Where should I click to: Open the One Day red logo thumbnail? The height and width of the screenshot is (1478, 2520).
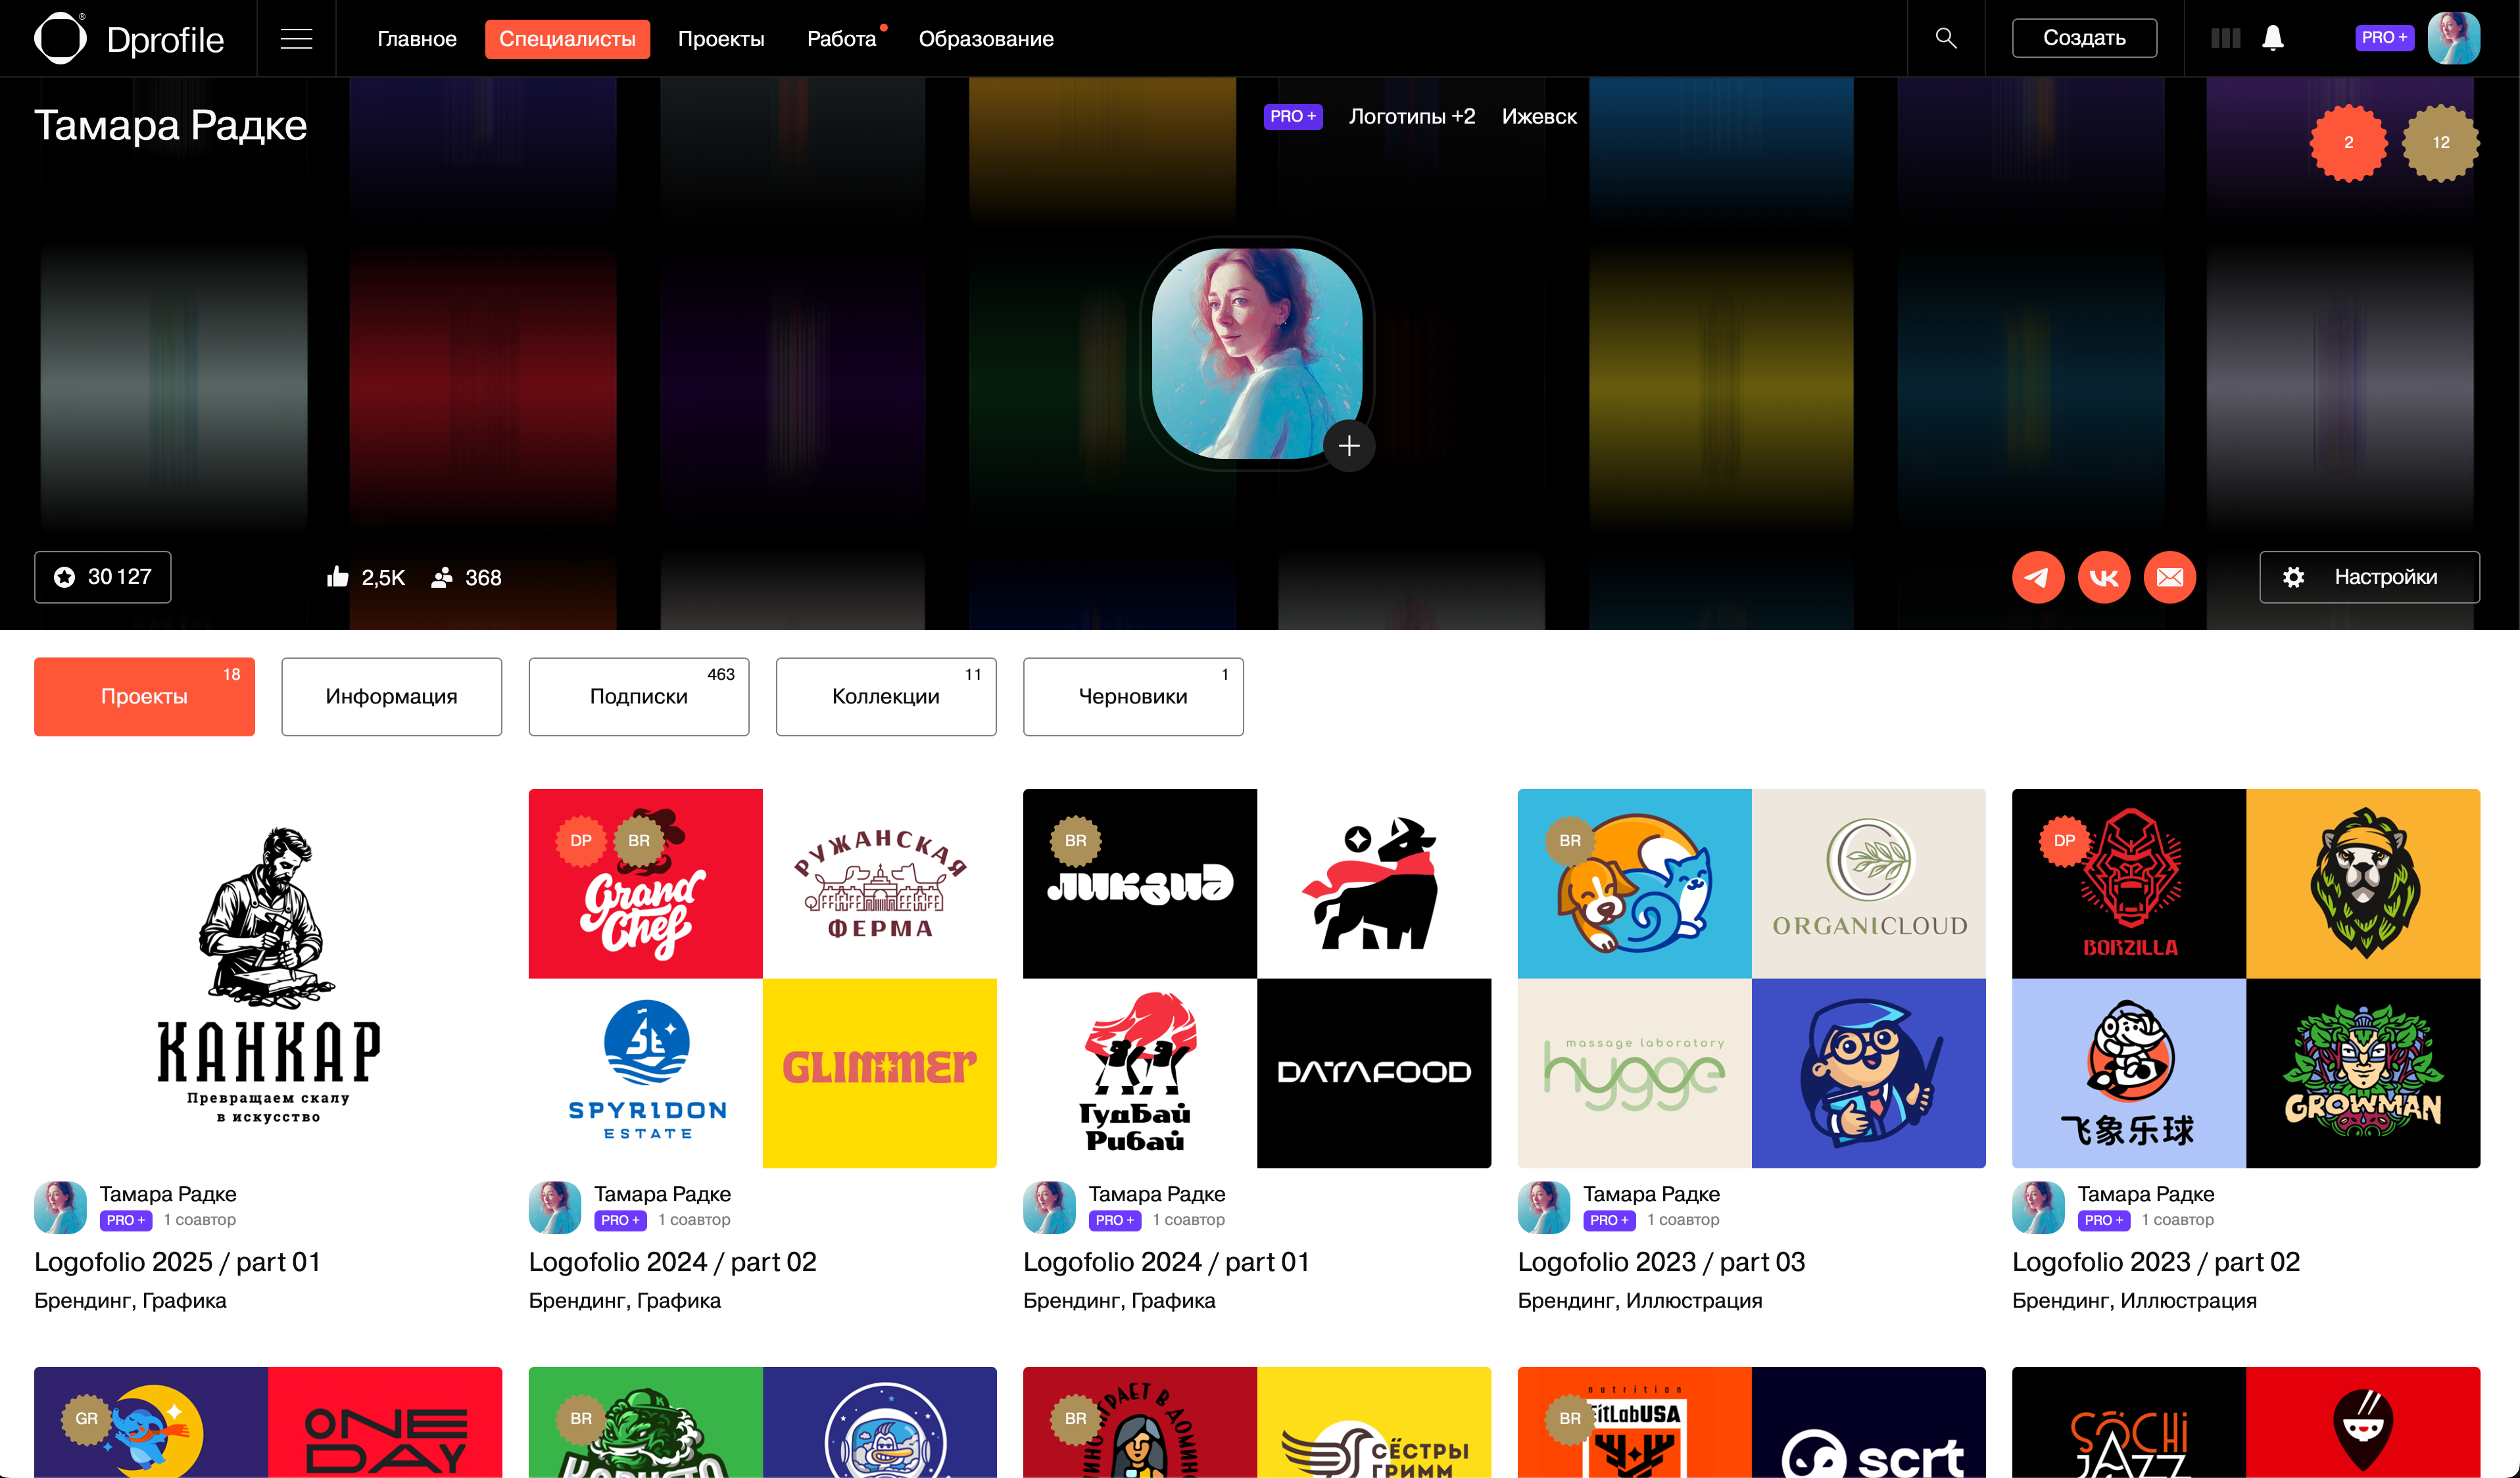pyautogui.click(x=385, y=1422)
